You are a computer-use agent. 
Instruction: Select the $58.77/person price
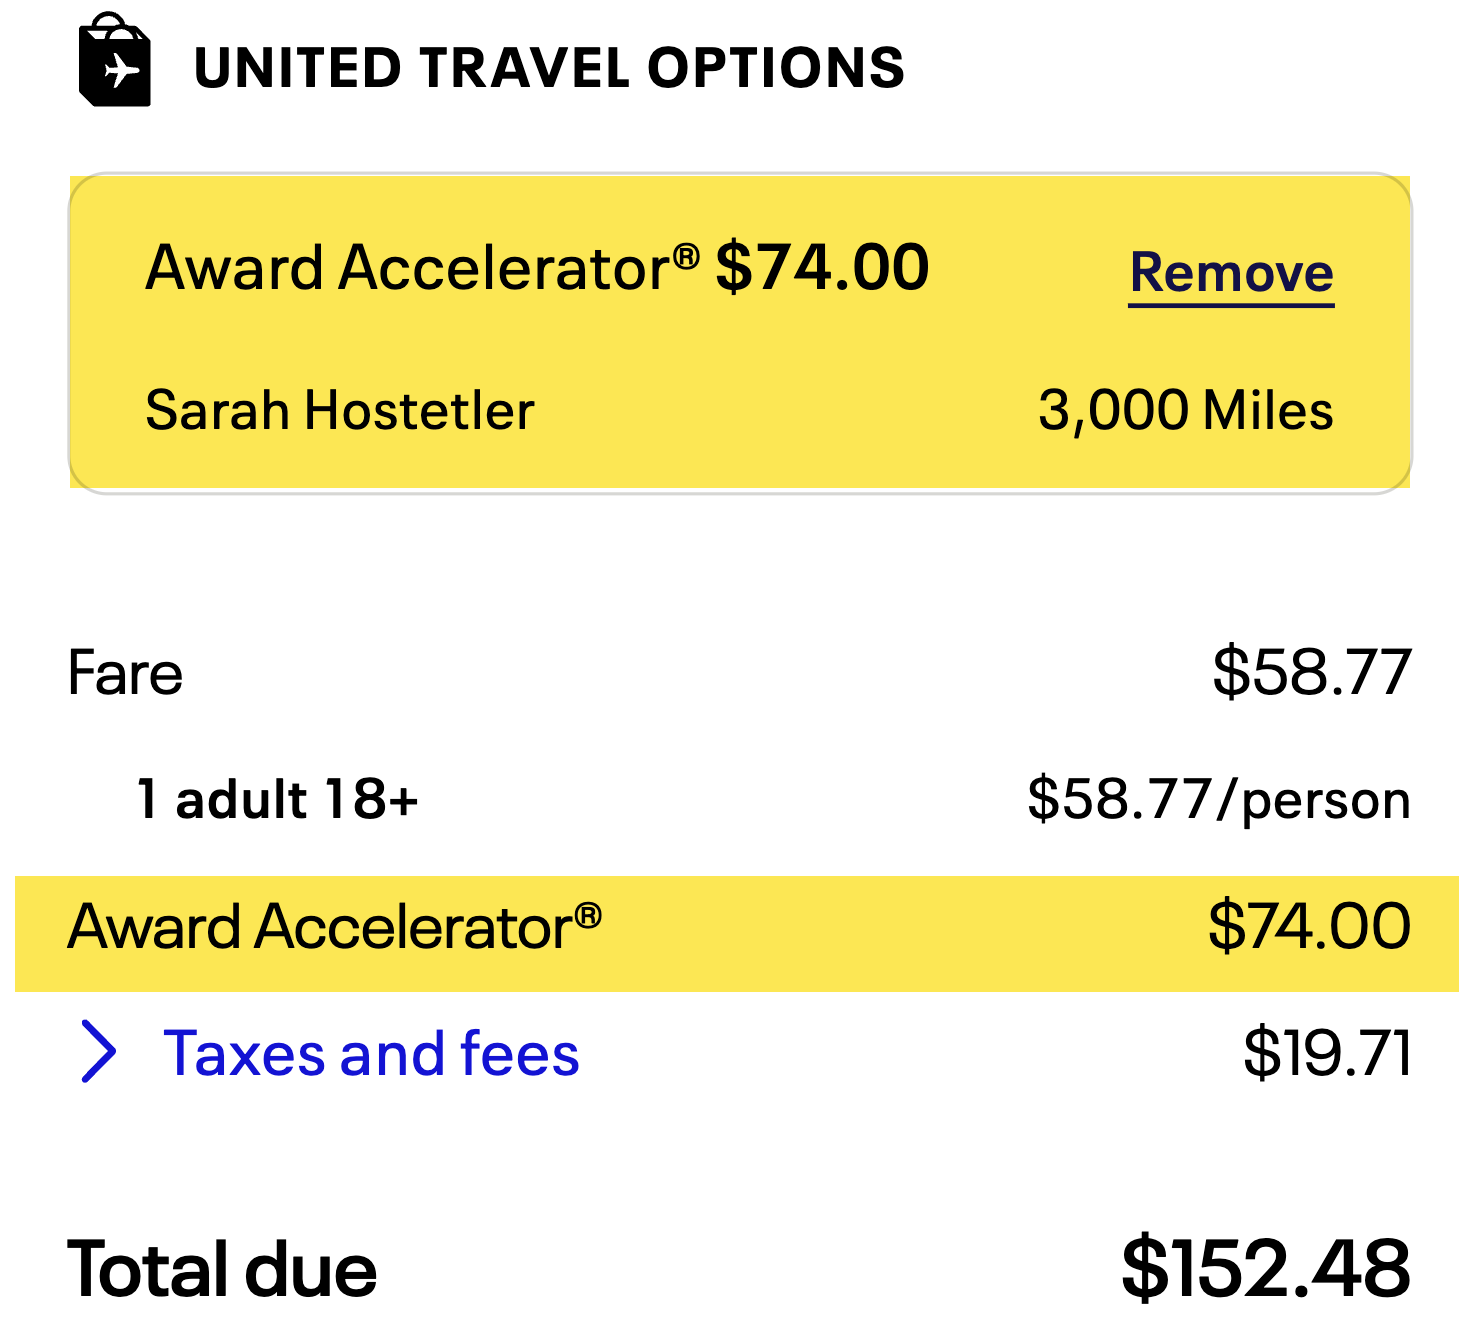1218,797
